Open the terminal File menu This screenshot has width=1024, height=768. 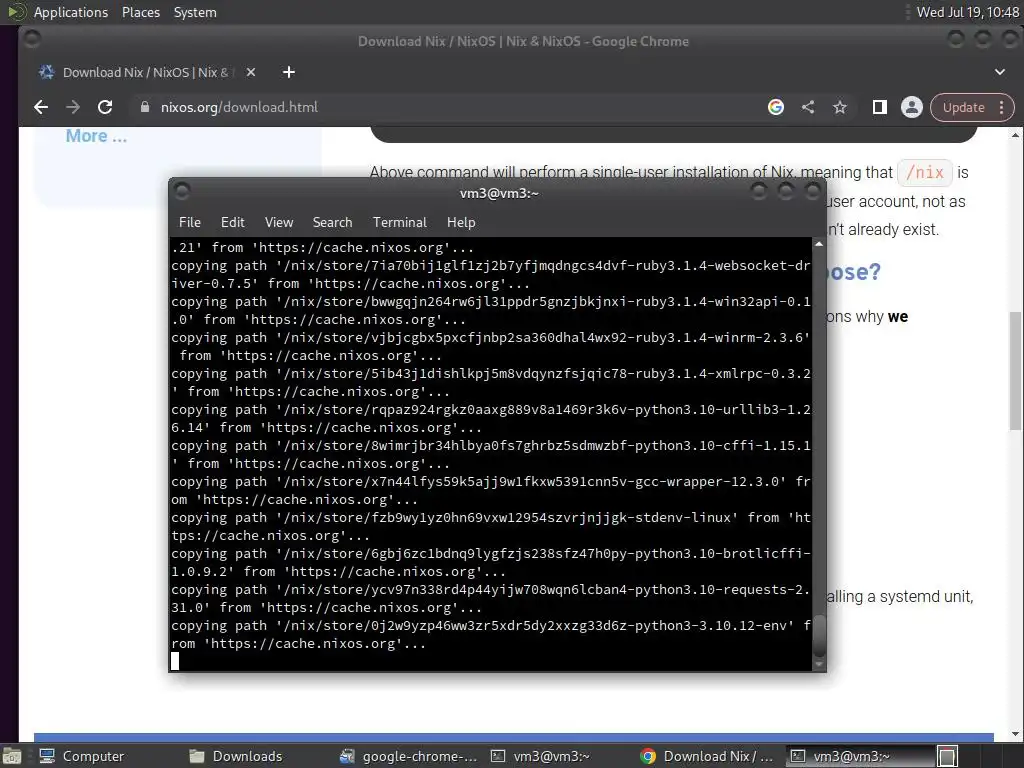coord(190,223)
